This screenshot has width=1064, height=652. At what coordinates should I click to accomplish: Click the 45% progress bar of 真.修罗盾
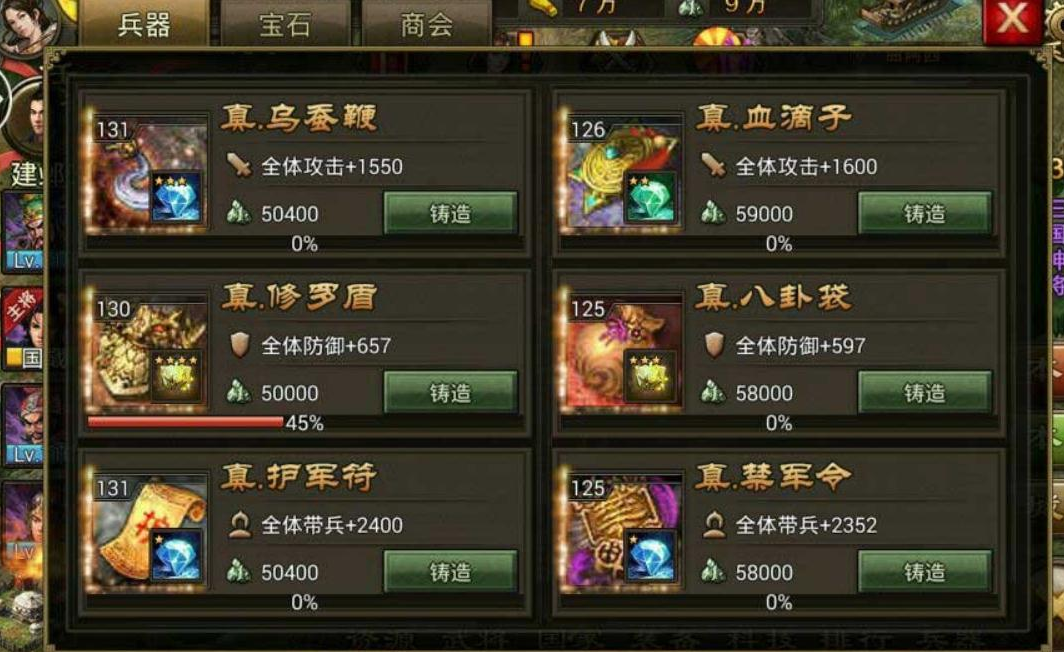pyautogui.click(x=304, y=423)
